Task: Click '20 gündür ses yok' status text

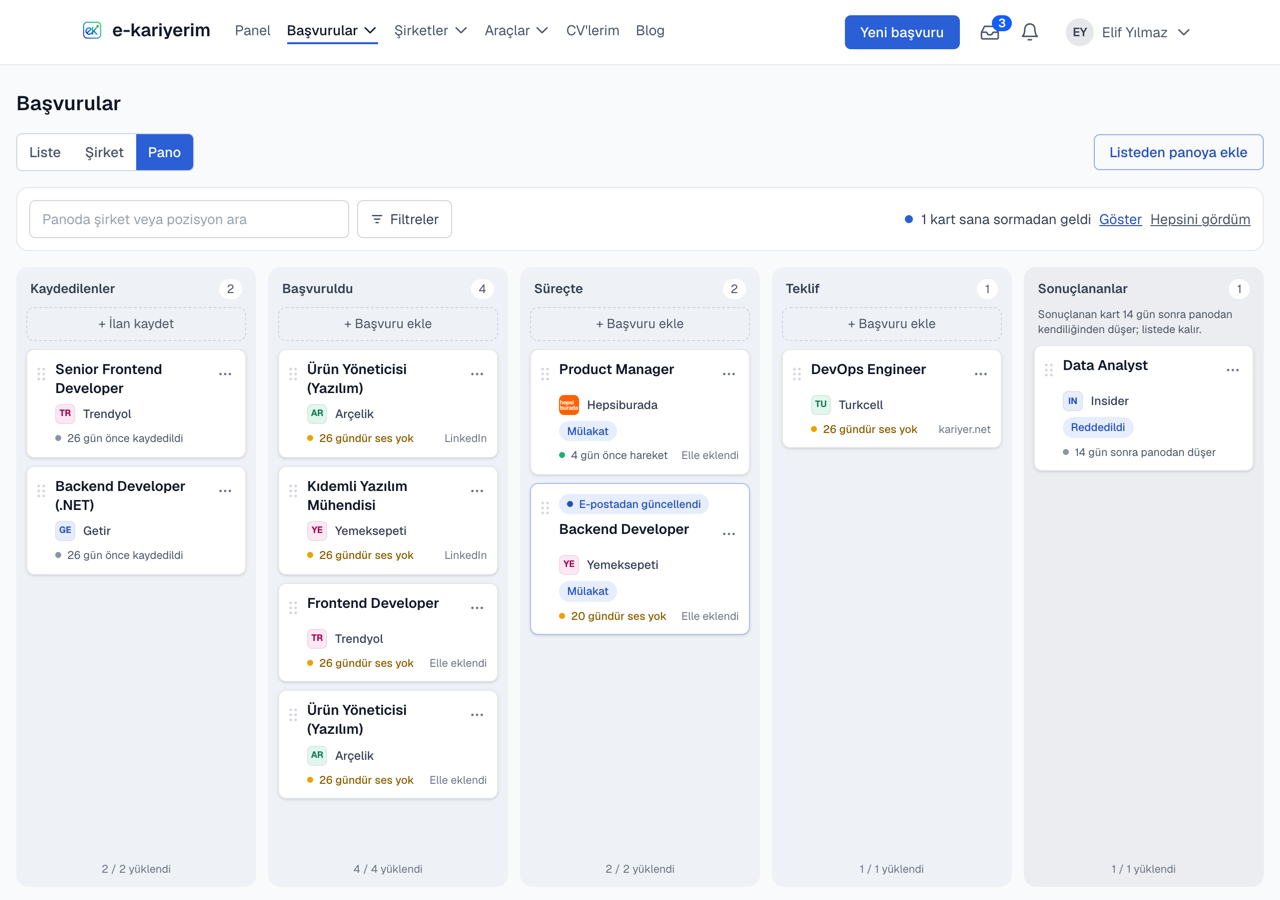Action: click(618, 616)
